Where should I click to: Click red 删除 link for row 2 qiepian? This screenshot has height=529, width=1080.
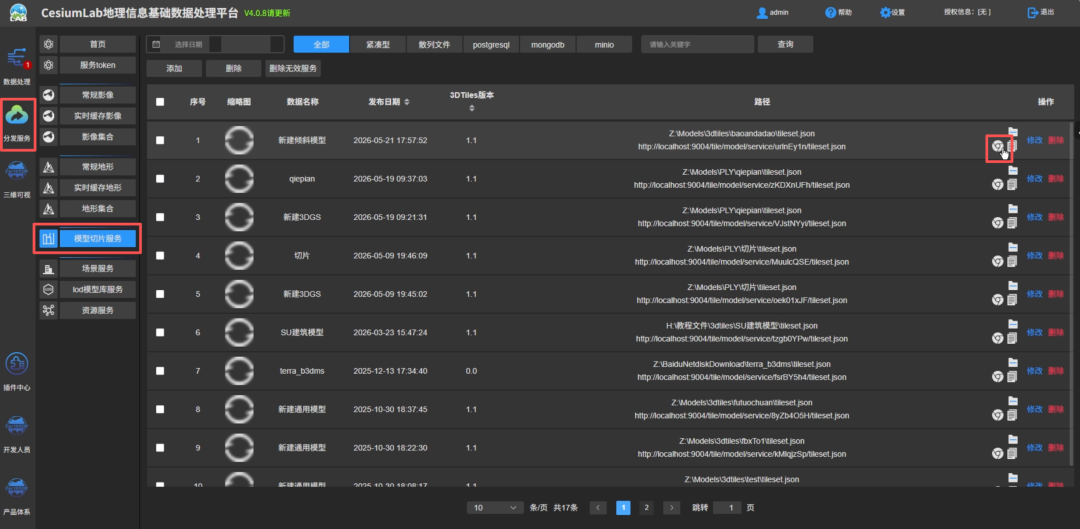coord(1055,178)
